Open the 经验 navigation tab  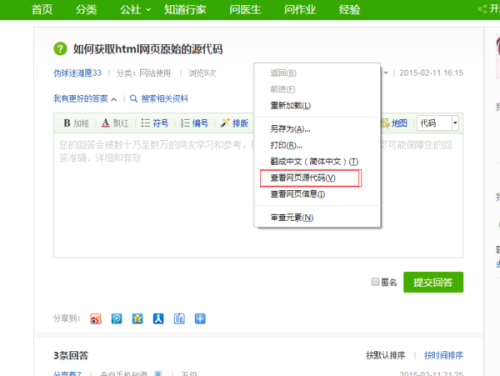pos(349,10)
